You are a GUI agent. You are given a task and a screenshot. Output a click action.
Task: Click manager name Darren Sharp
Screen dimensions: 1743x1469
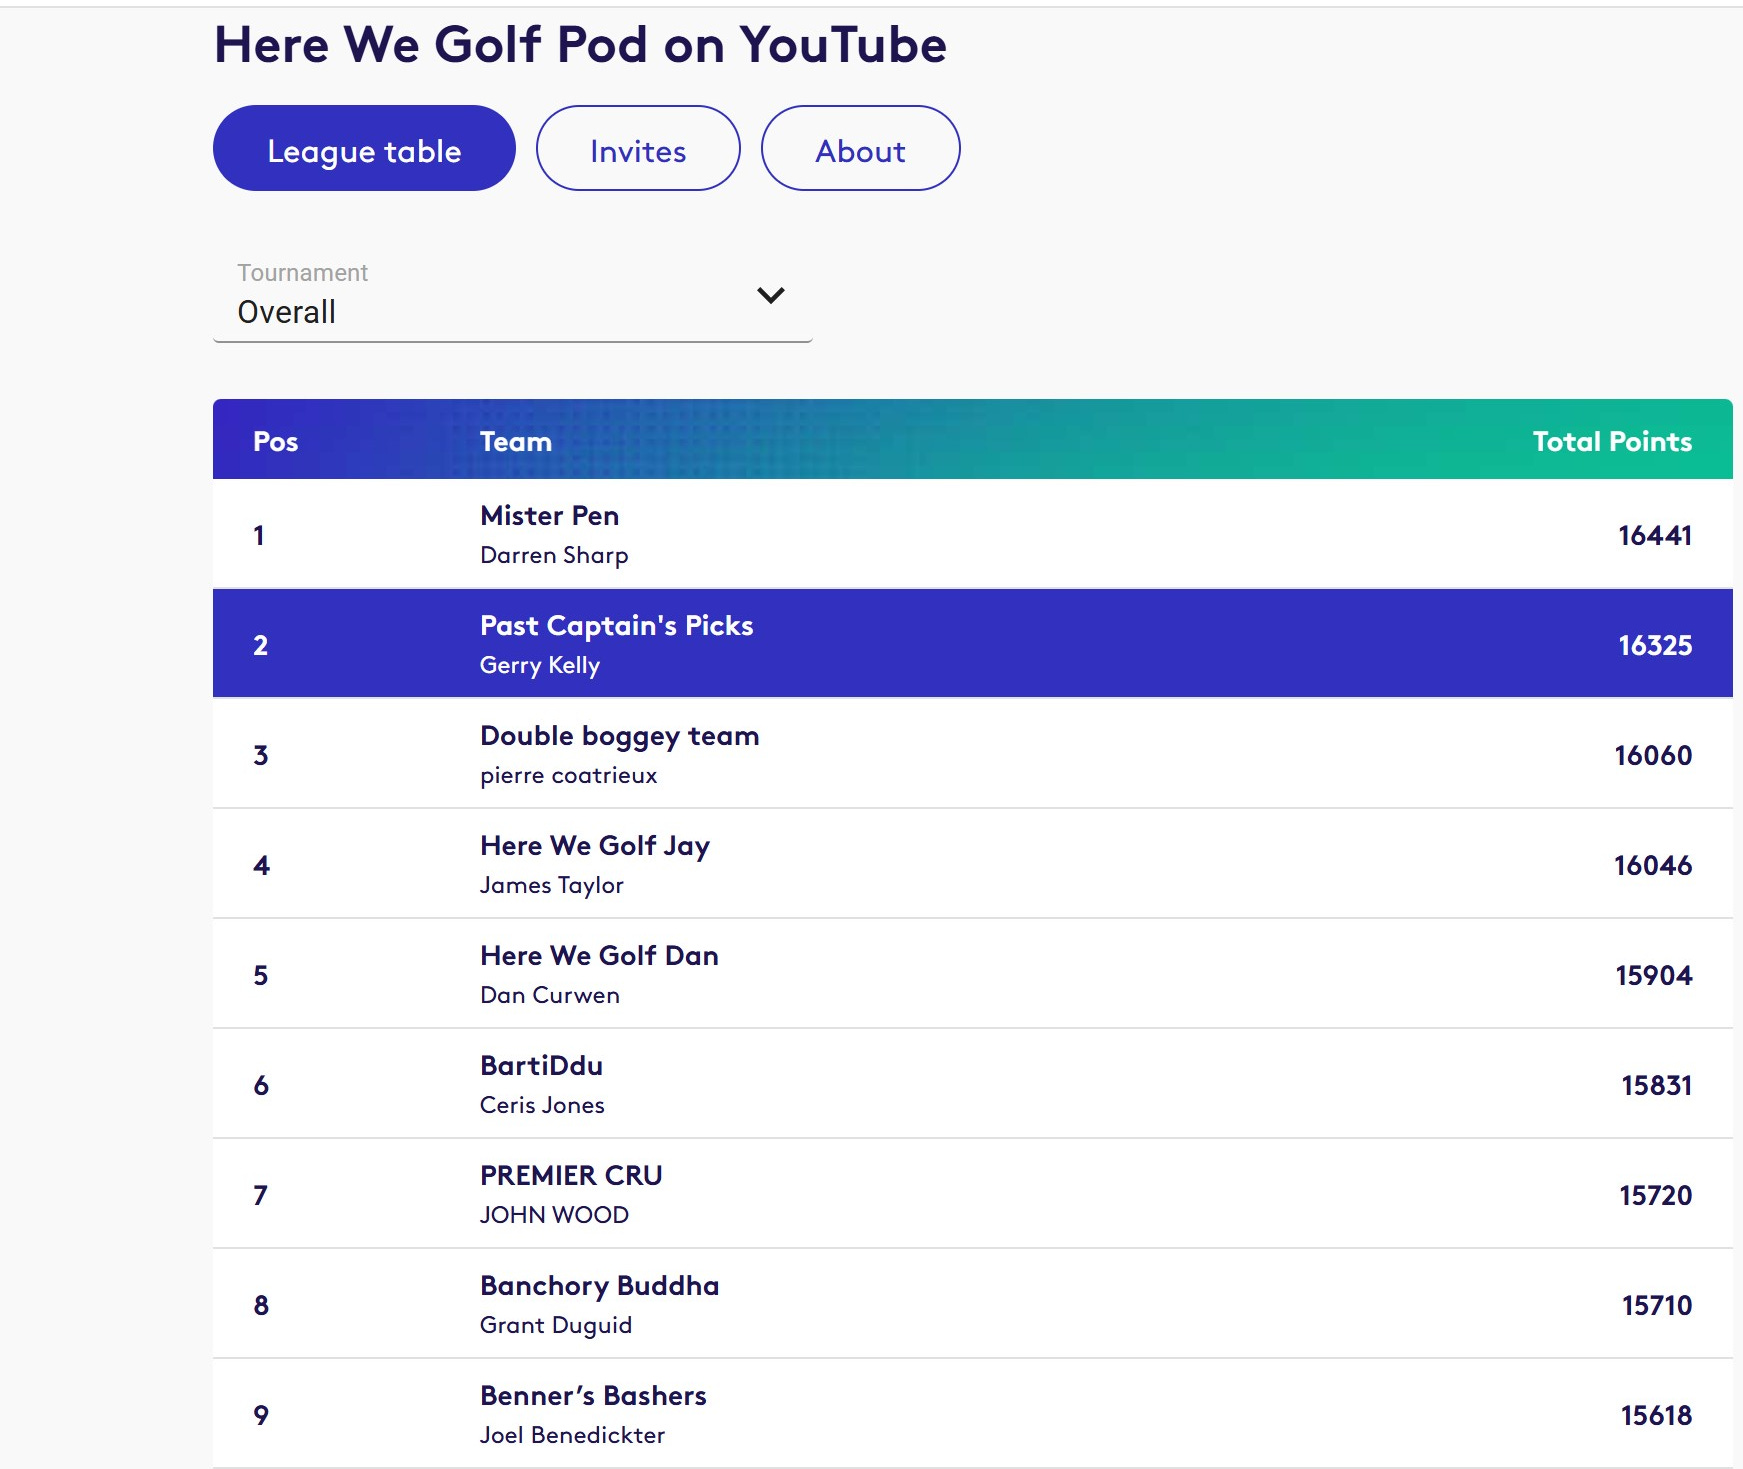click(x=554, y=555)
